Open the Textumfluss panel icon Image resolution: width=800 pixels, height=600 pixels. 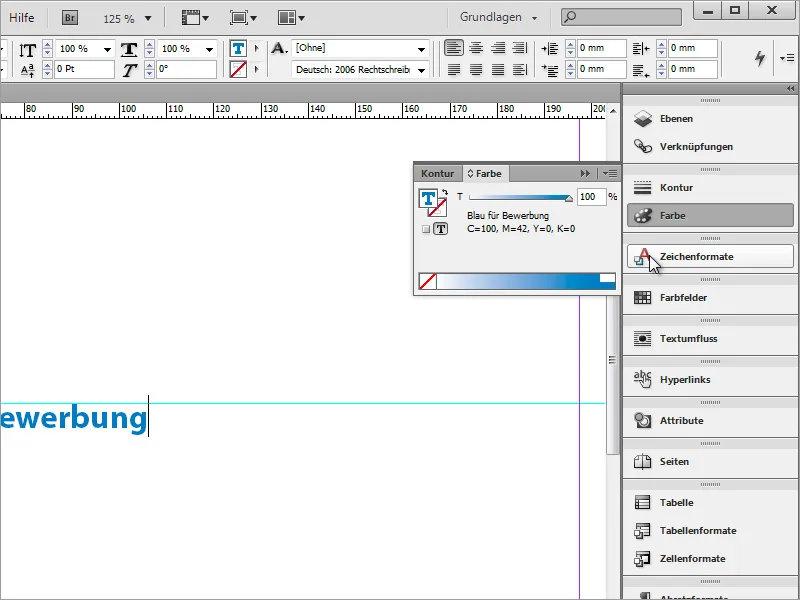(x=643, y=338)
